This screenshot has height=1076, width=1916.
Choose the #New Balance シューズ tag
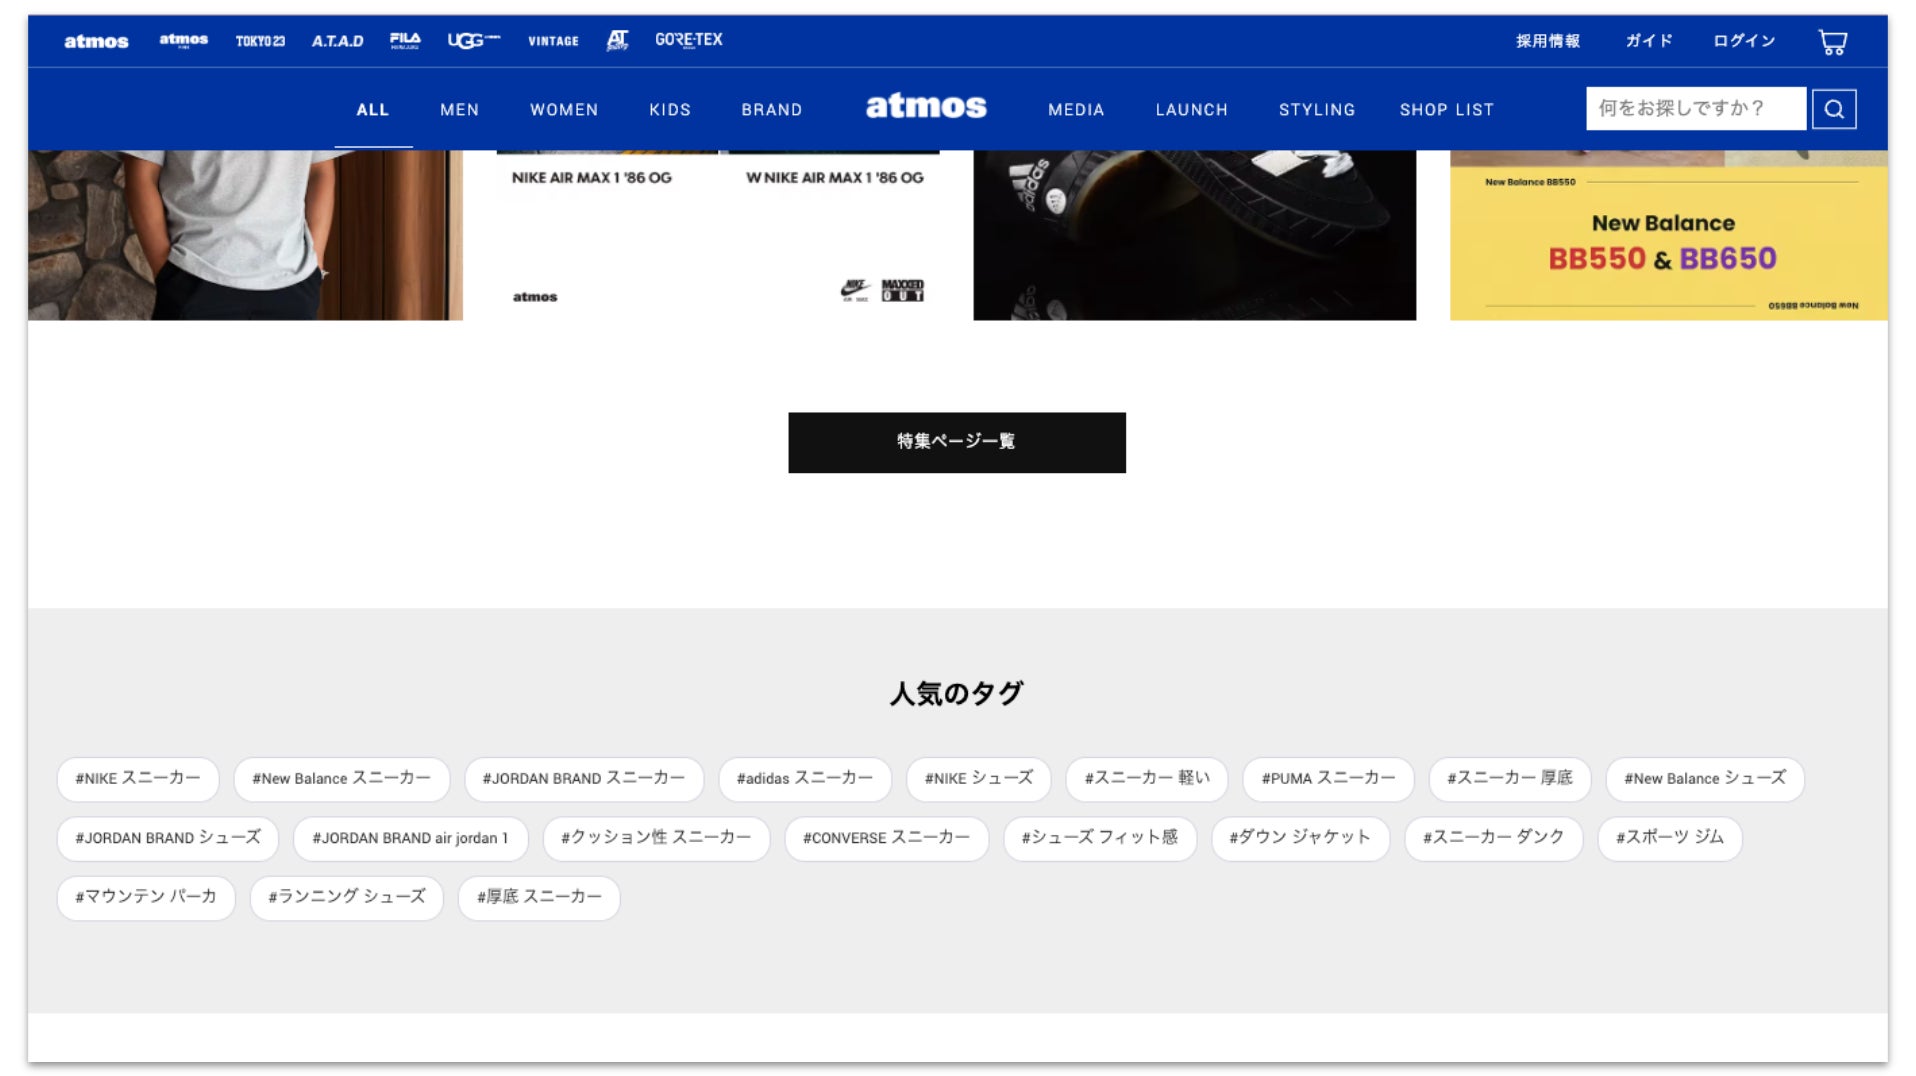pos(1705,779)
